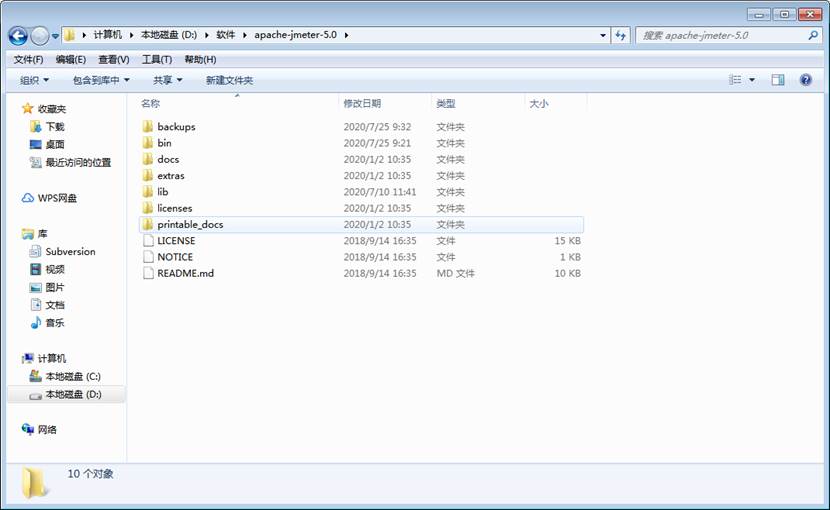The image size is (830, 510).
Task: Toggle the preview pane icon
Action: 778,80
